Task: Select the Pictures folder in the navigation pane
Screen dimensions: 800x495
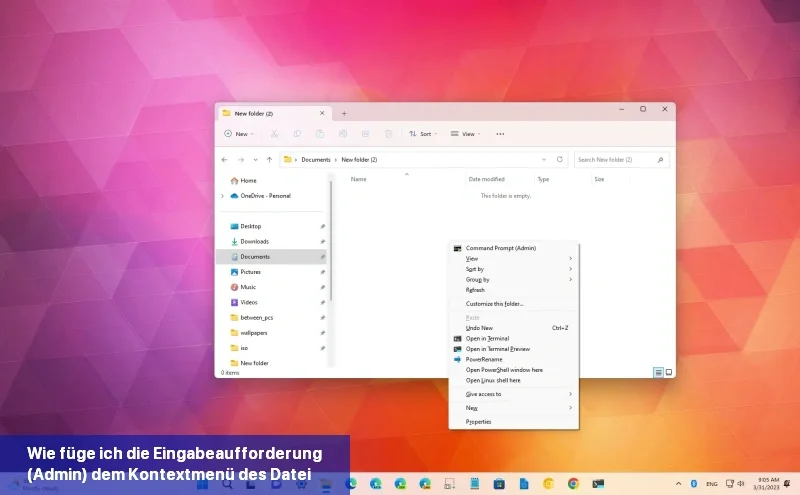Action: [250, 272]
